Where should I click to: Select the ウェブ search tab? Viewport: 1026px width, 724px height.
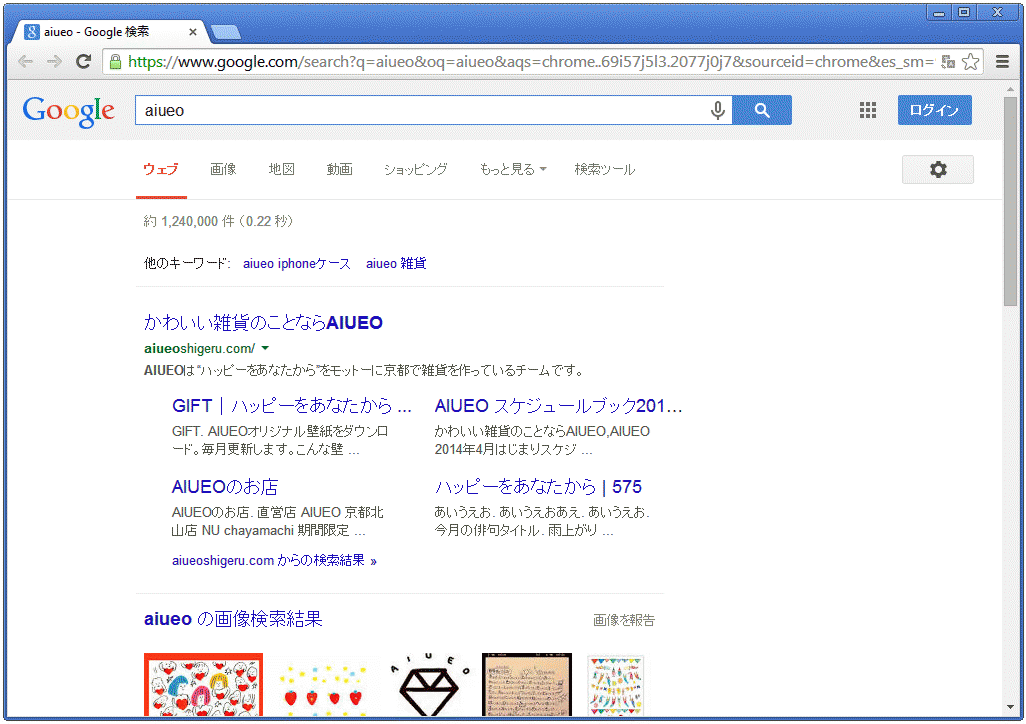pos(161,170)
